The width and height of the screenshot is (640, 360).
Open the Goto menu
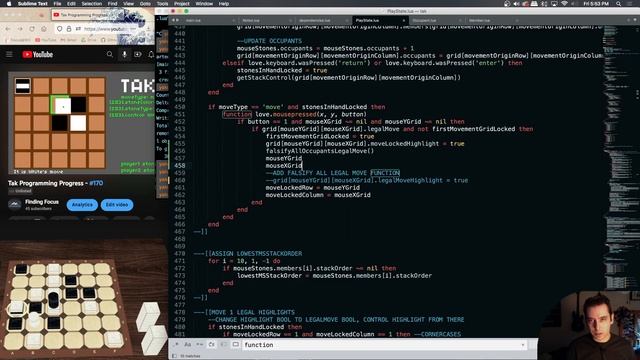point(145,4)
